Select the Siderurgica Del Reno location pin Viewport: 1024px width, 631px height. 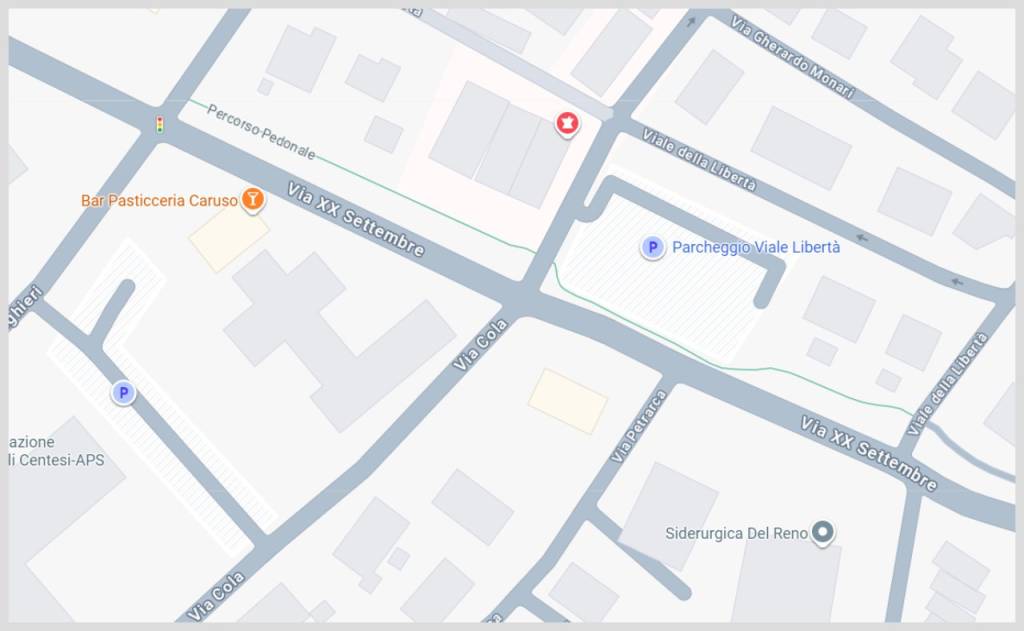tap(823, 532)
